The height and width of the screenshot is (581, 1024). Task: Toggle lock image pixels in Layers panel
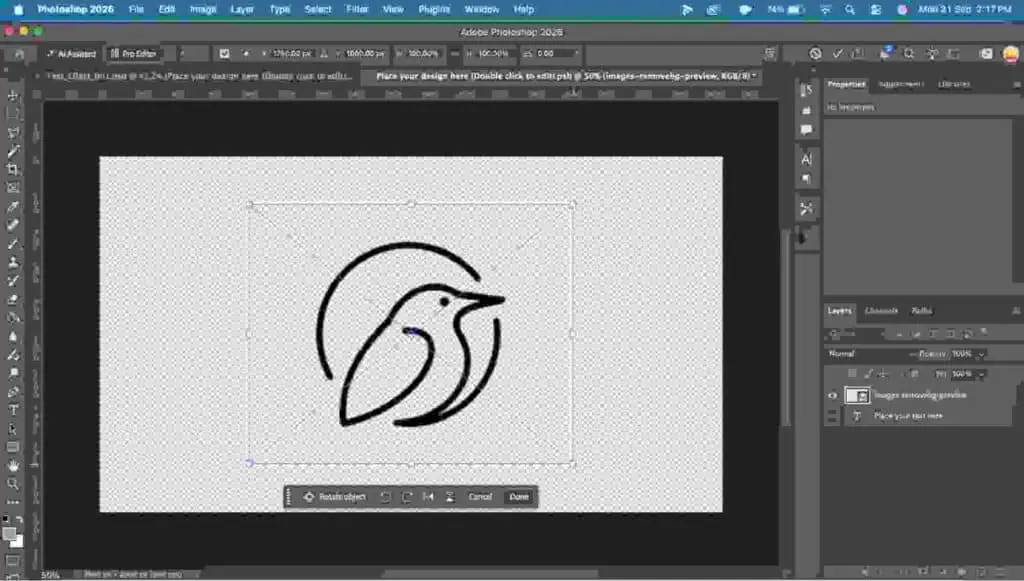[x=868, y=374]
